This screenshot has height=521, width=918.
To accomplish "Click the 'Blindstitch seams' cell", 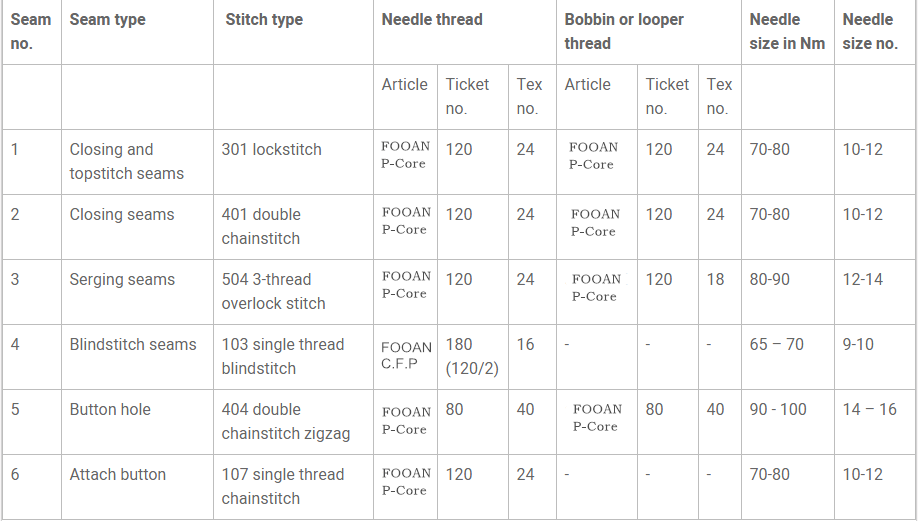I will (x=138, y=357).
